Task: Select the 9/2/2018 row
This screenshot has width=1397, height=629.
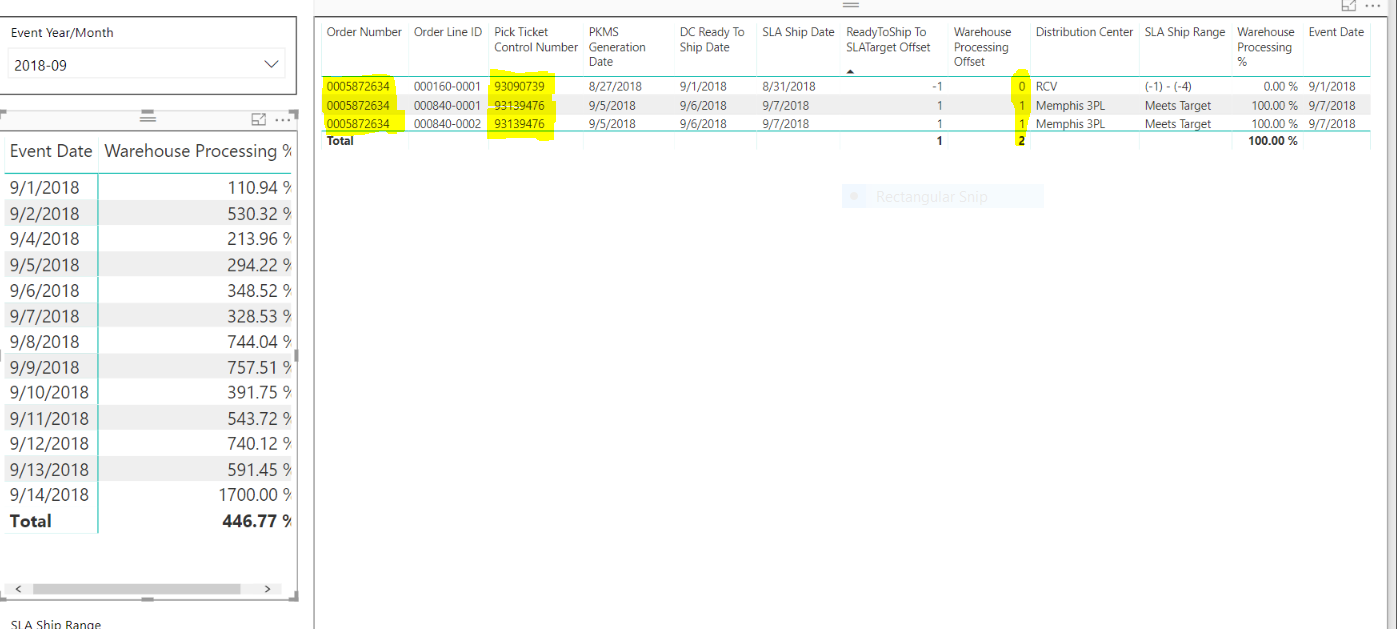Action: click(150, 213)
